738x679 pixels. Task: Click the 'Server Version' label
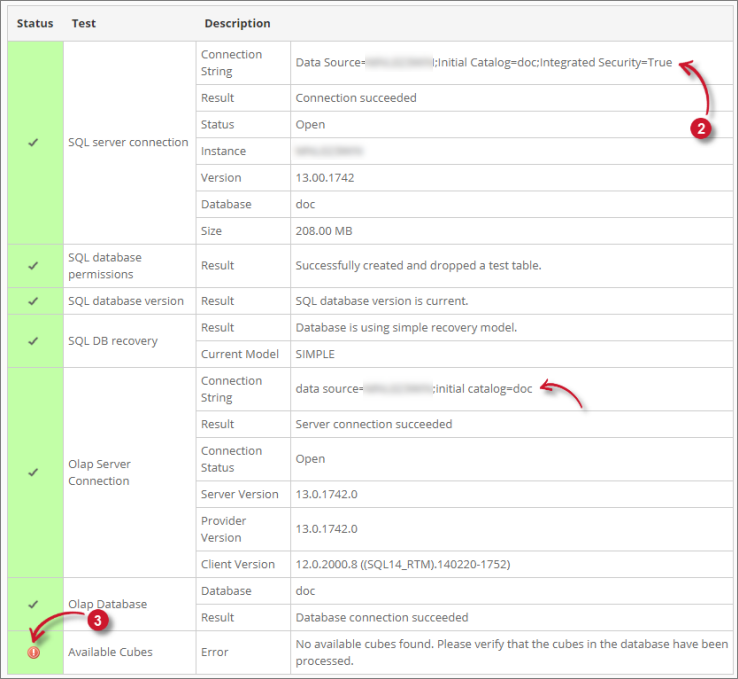pos(240,495)
